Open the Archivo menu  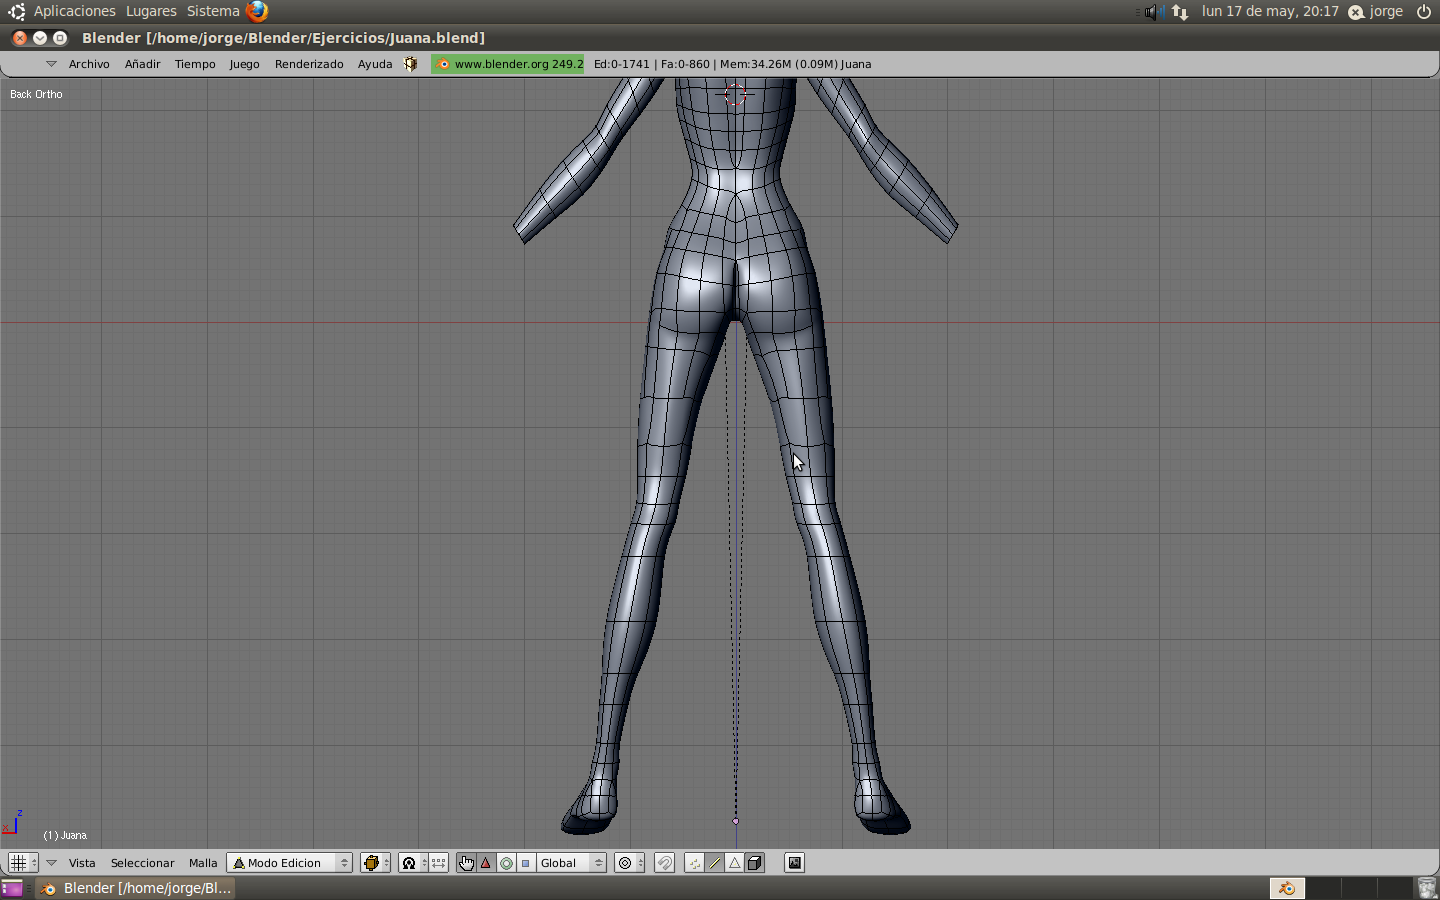click(89, 64)
